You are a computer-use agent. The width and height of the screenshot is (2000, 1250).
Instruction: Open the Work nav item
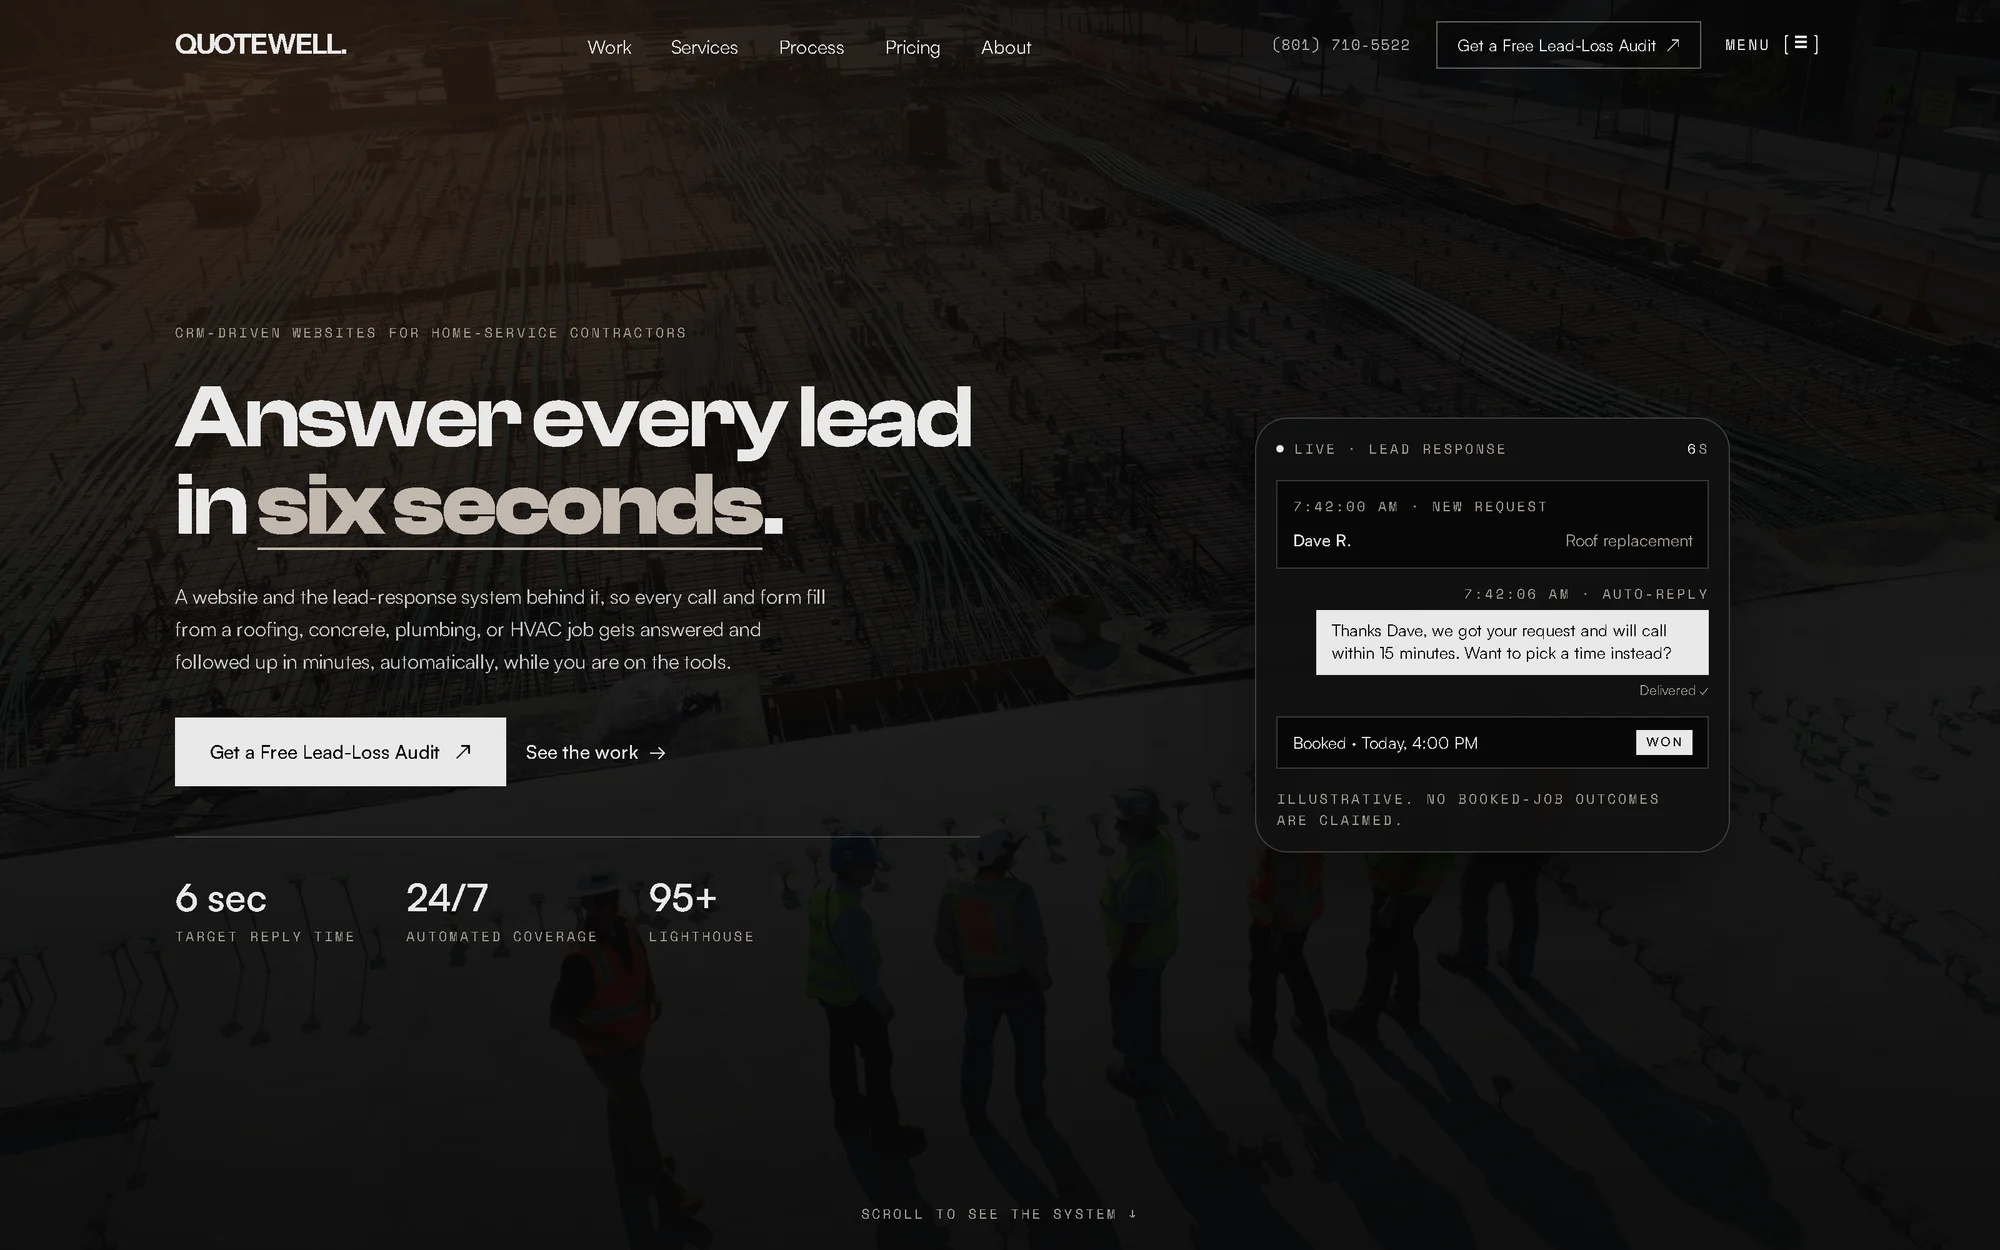(609, 47)
